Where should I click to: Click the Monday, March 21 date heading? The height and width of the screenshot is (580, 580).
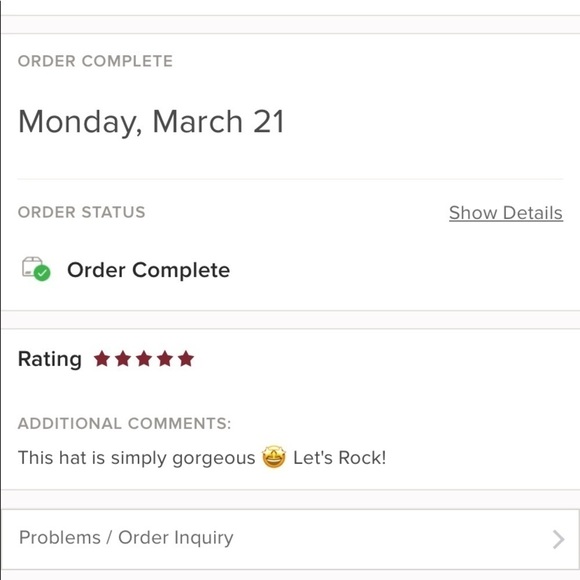(151, 122)
